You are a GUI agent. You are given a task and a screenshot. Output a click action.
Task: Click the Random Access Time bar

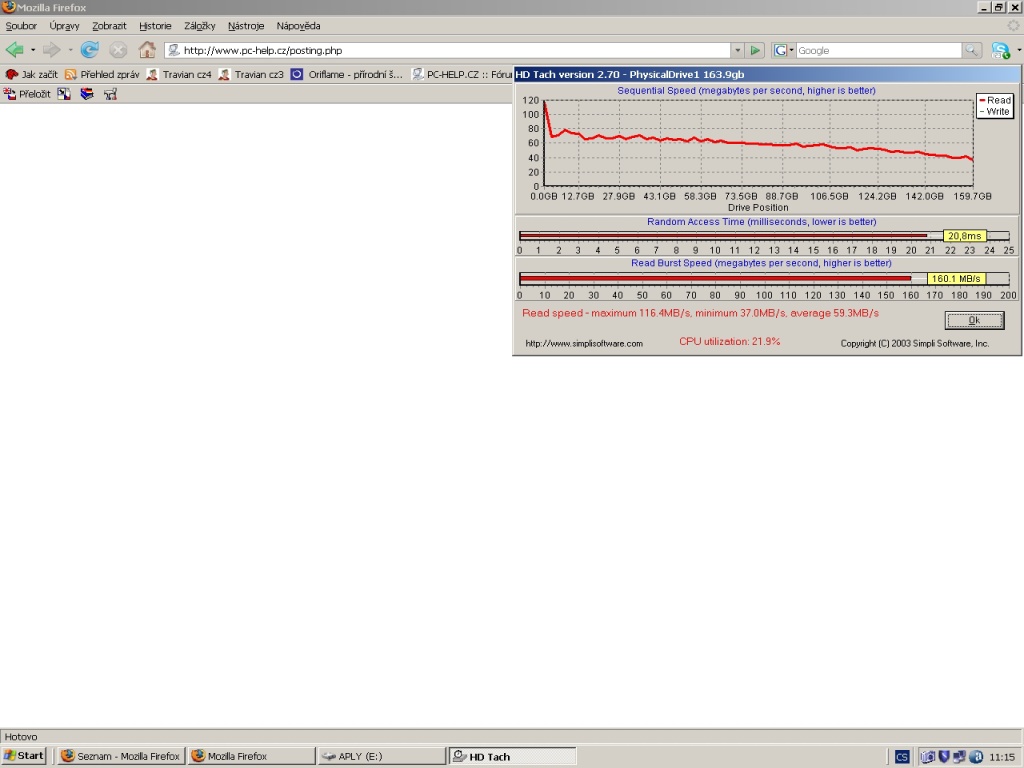click(x=730, y=236)
